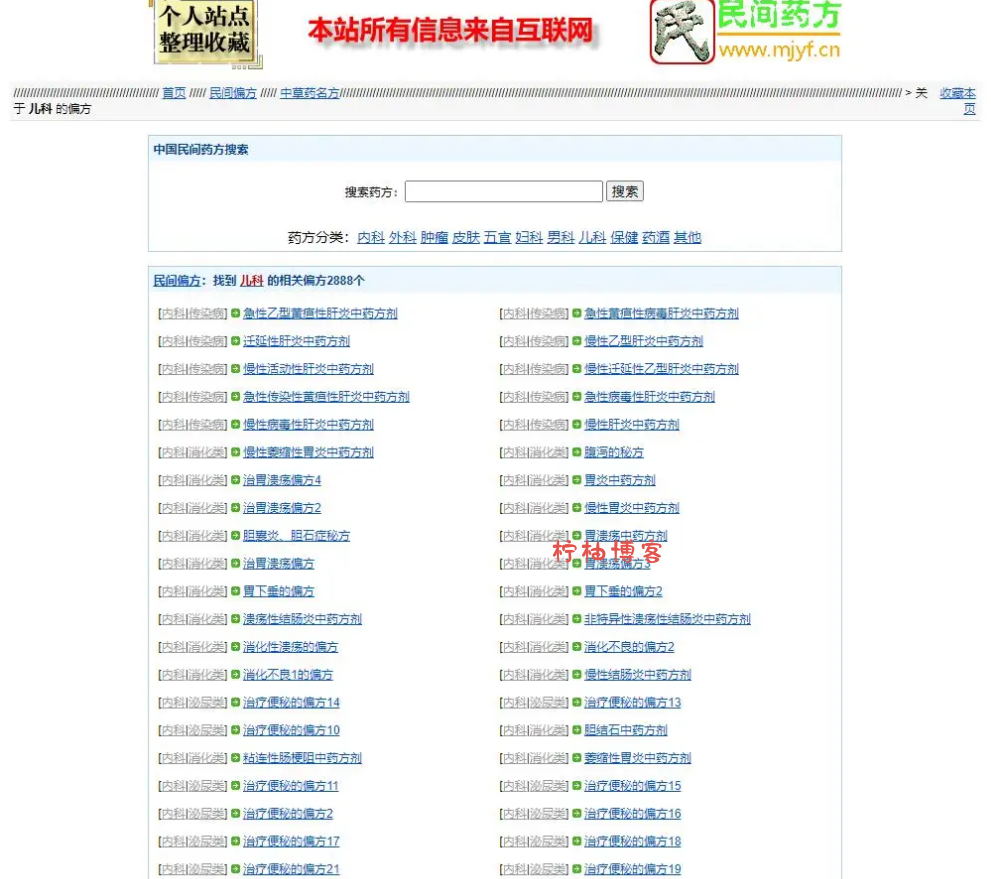This screenshot has height=879, width=991.
Task: Open the 胆囊炎、胆石症秘方 remedy
Action: tap(296, 535)
